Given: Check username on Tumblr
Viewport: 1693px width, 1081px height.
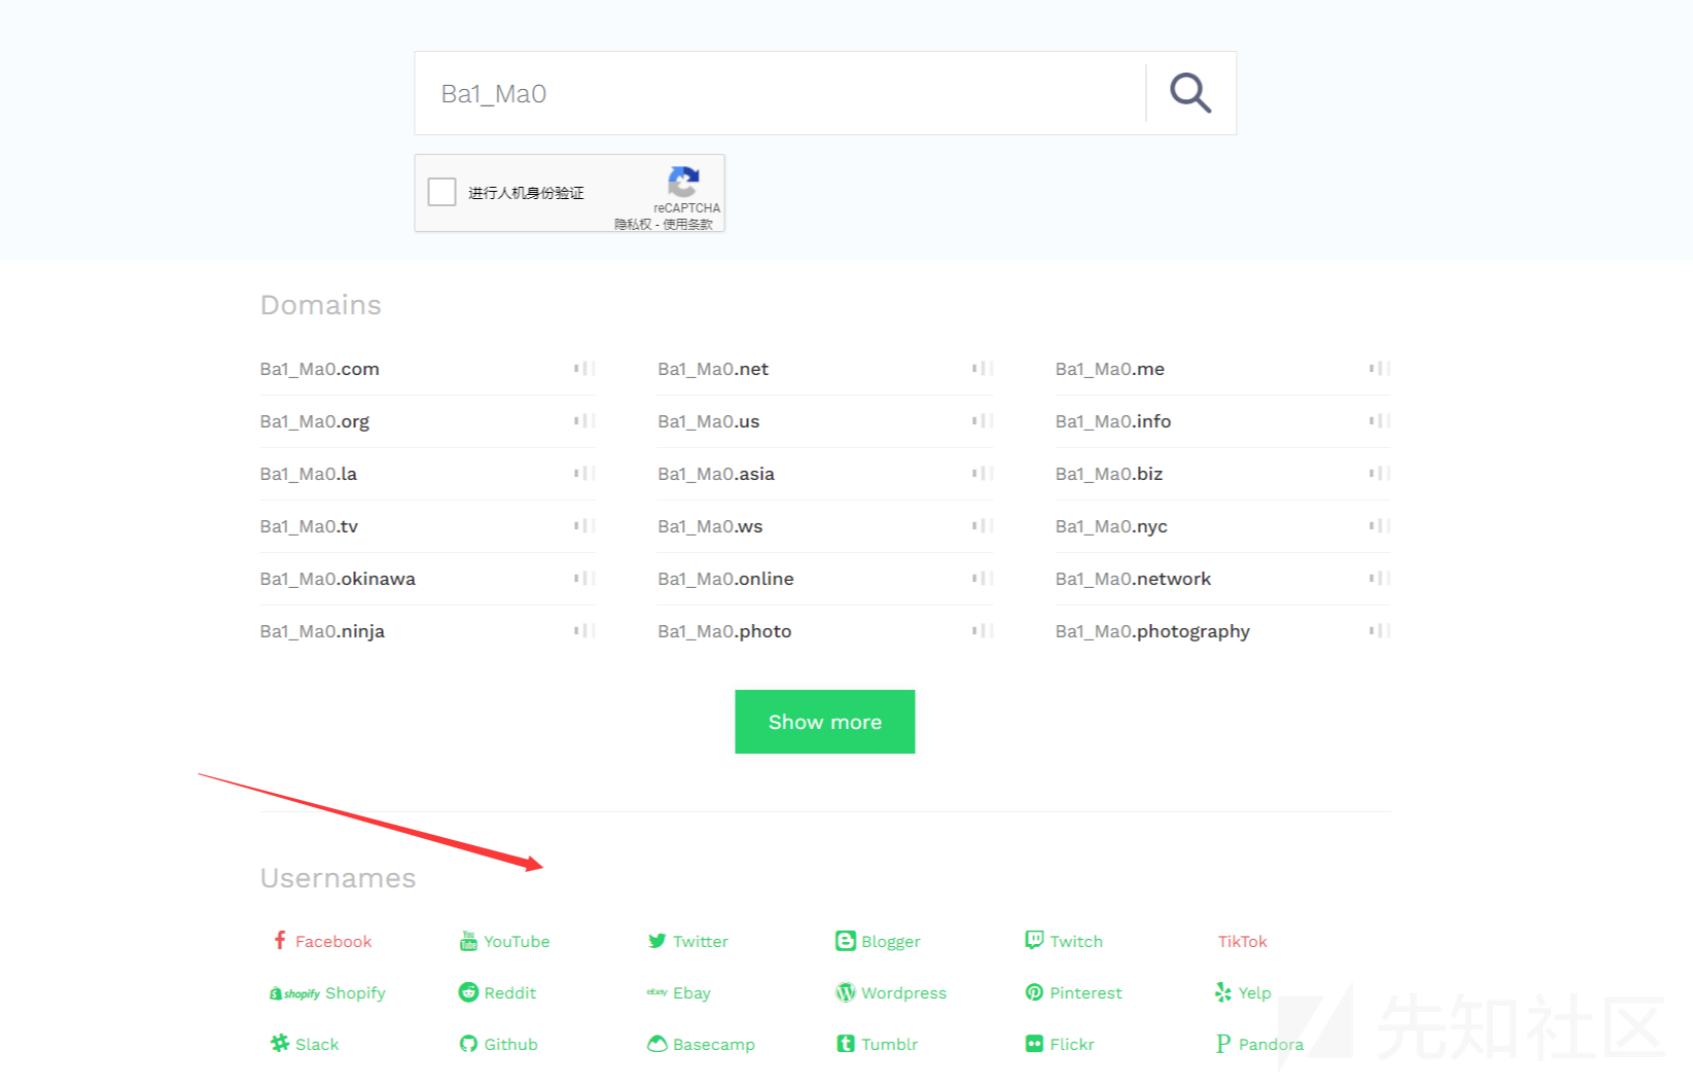Looking at the screenshot, I should pos(877,1044).
